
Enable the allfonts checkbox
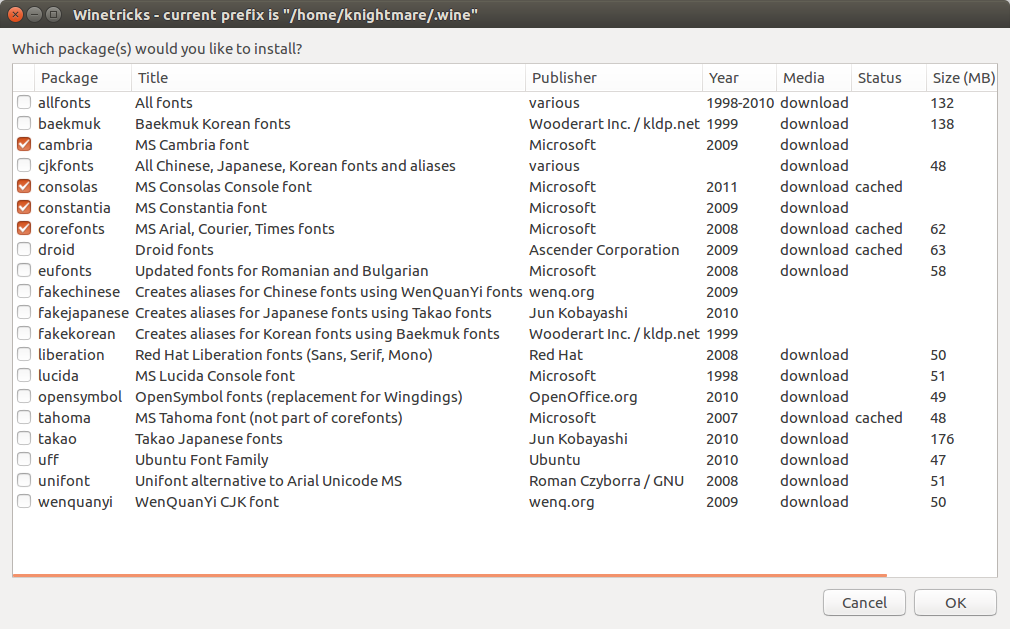[x=24, y=103]
